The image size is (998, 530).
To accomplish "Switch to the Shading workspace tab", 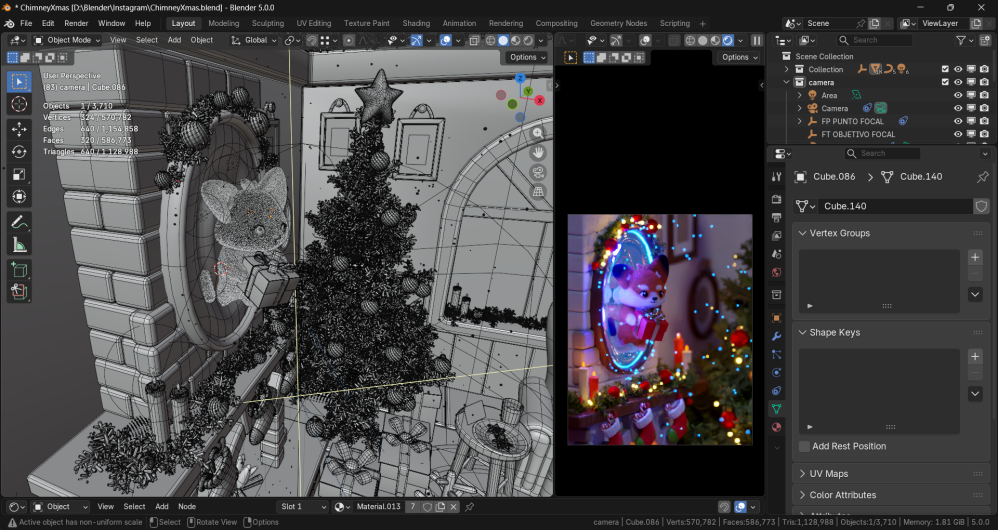I will tap(416, 23).
